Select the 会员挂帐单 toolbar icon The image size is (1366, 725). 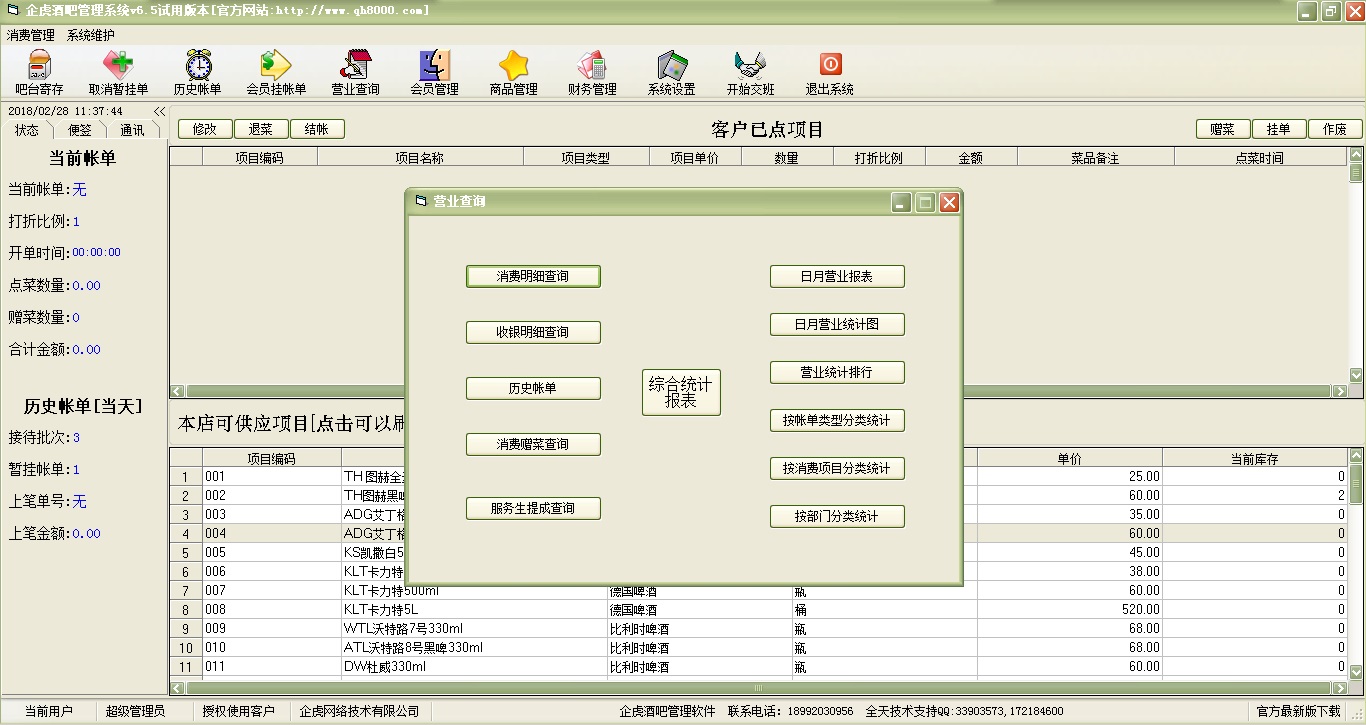click(x=276, y=73)
